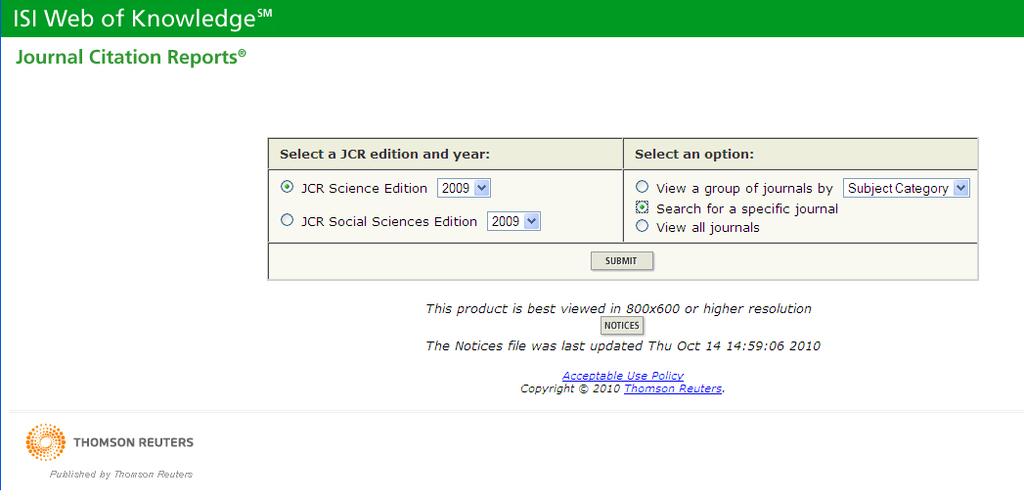Expand the Subject Category dropdown

[906, 188]
